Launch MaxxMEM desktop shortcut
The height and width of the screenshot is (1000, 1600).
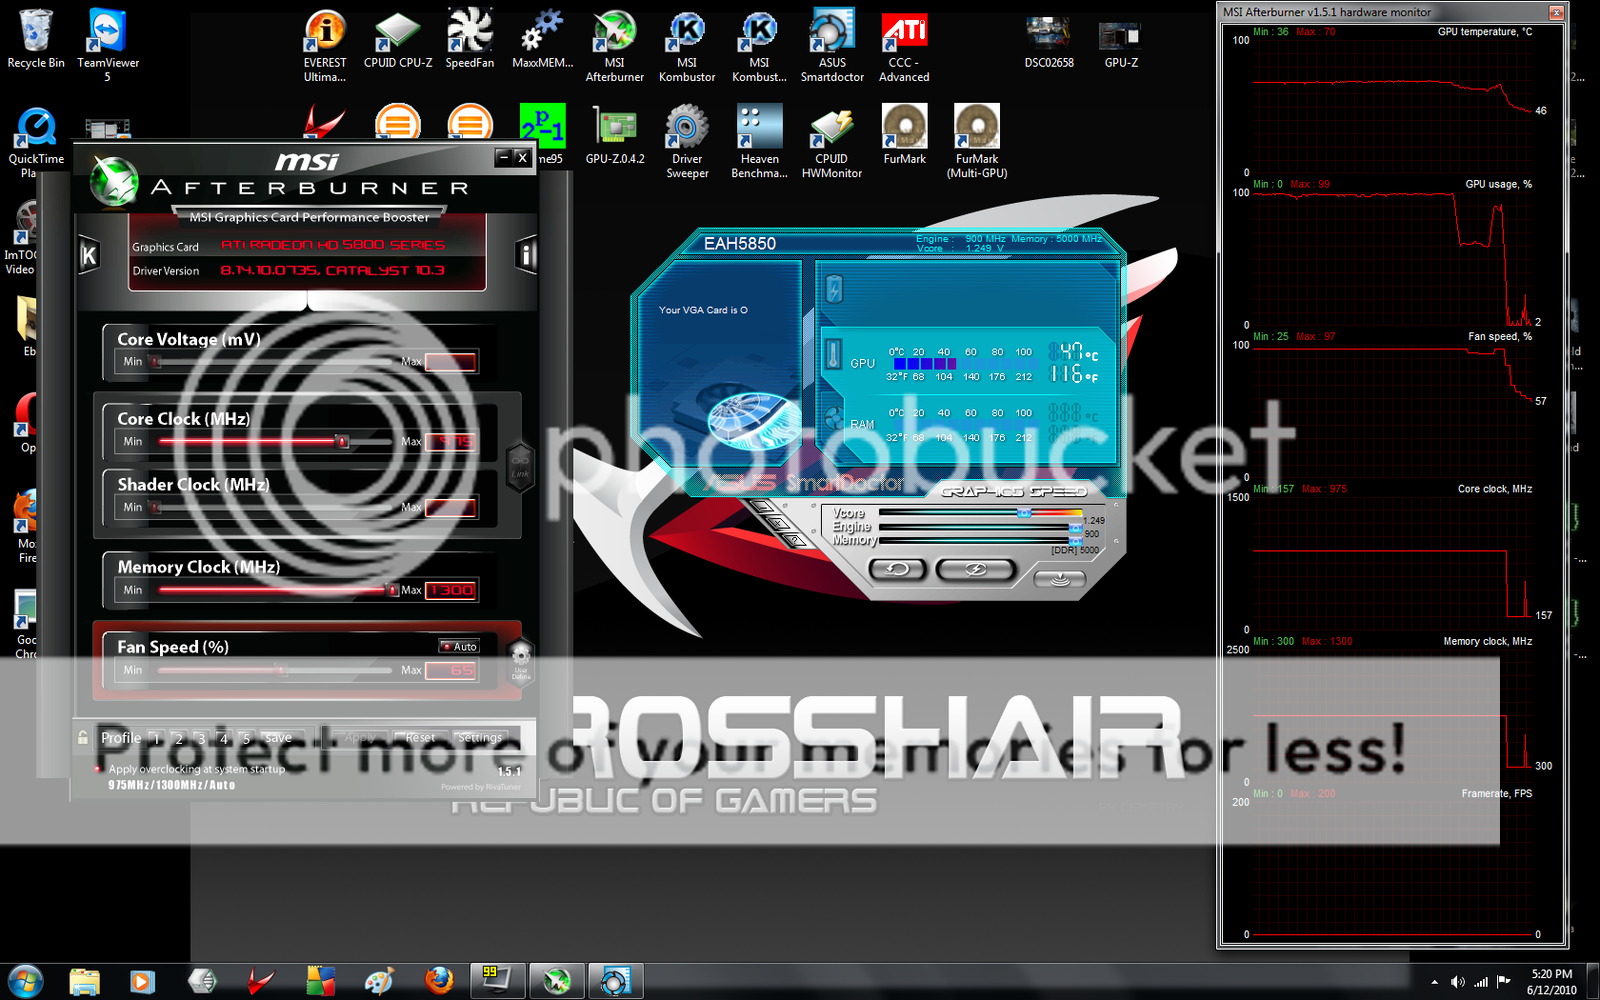coord(542,39)
